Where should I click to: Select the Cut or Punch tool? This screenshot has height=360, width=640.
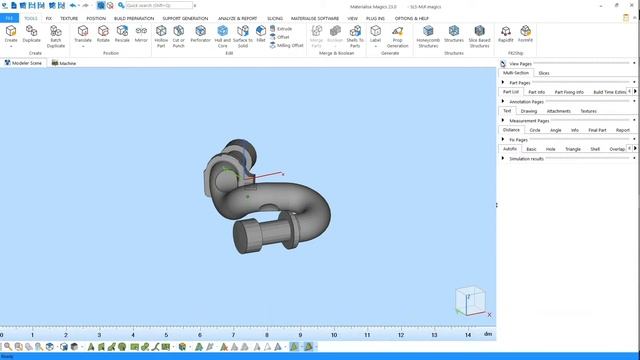coord(178,36)
